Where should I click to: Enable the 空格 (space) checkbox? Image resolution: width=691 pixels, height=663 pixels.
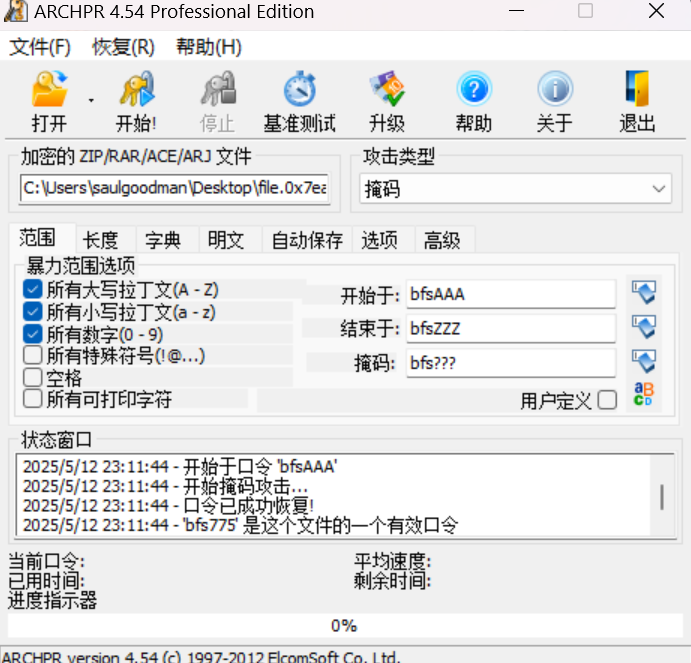tap(33, 377)
